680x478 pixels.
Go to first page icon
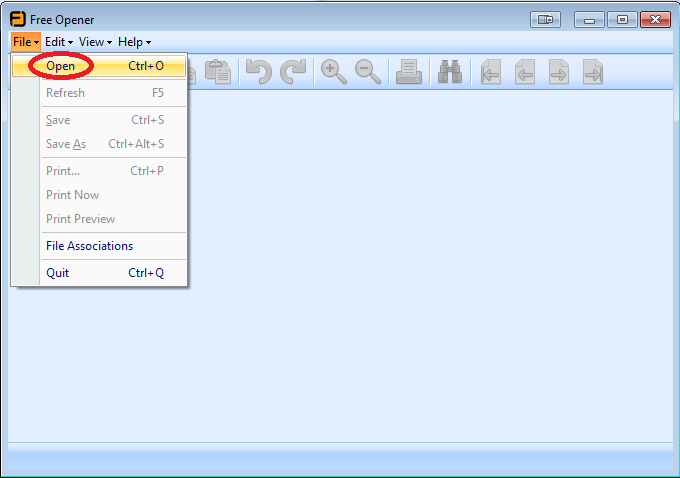click(491, 72)
